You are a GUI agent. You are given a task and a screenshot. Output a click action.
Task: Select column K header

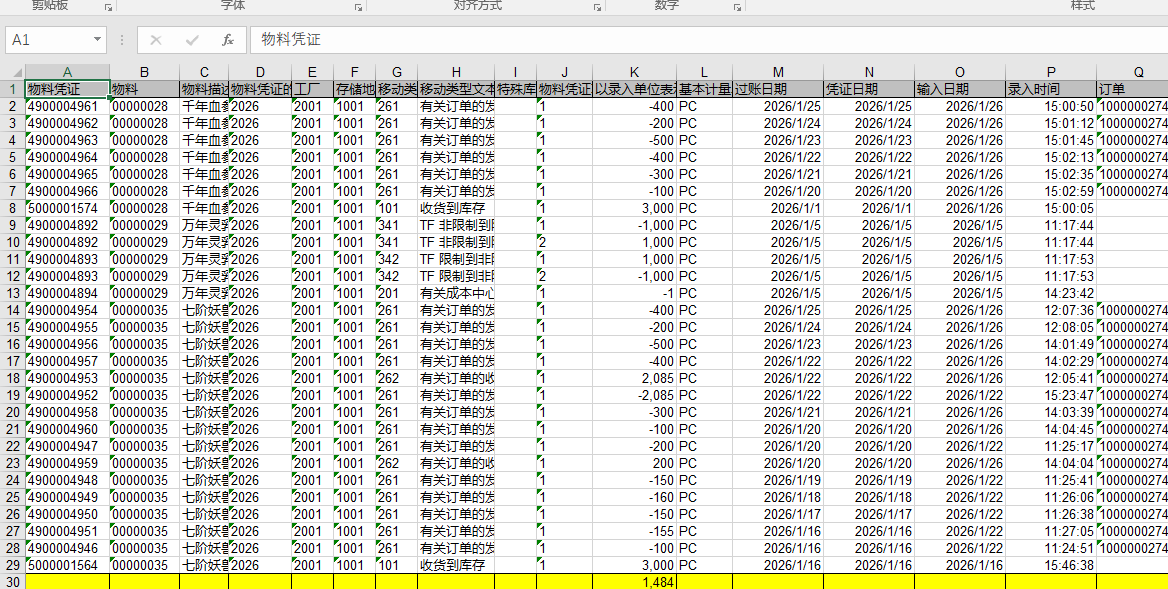[634, 72]
